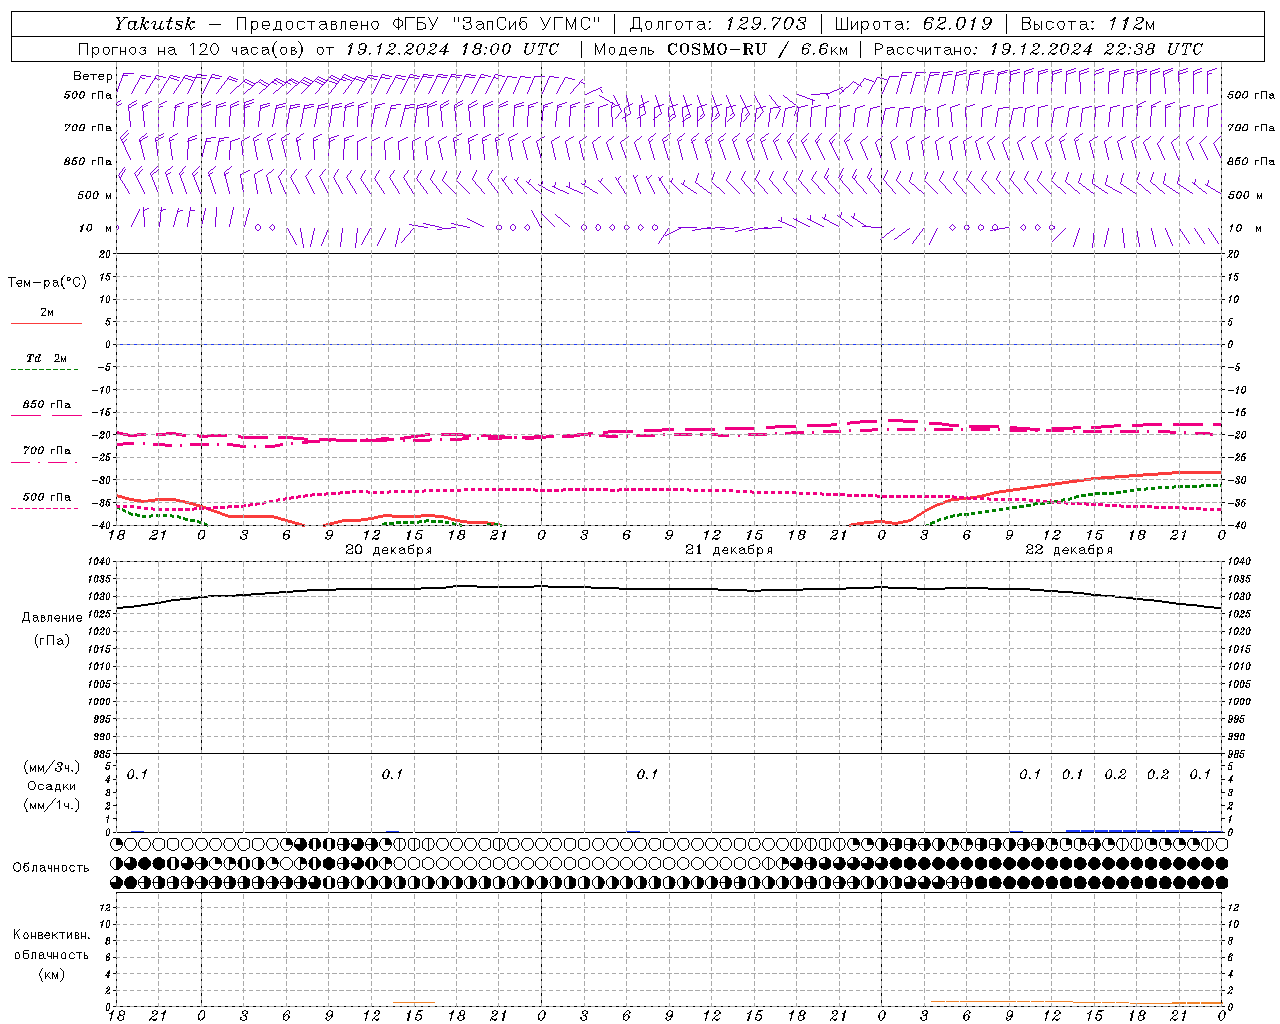This screenshot has height=1024, width=1280.
Task: Click the Тем-ра(°C) axis title
Action: pos(47,283)
